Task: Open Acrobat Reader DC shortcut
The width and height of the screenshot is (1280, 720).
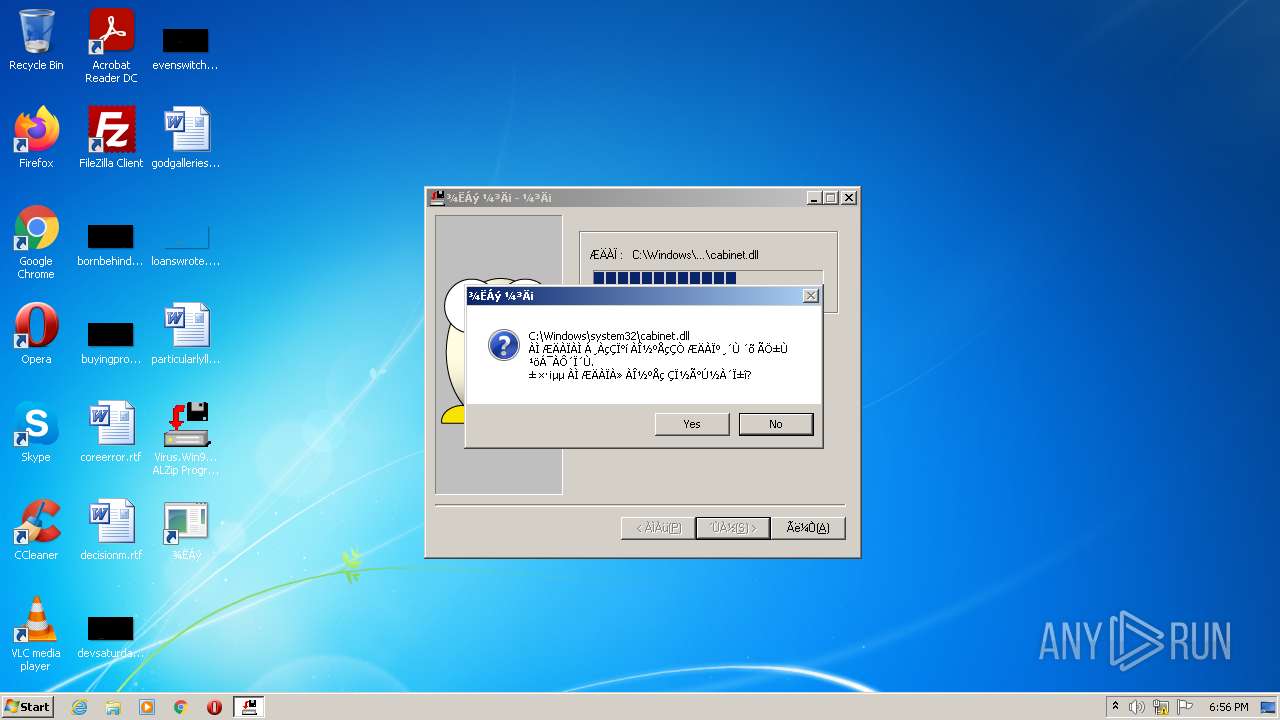Action: pyautogui.click(x=111, y=46)
